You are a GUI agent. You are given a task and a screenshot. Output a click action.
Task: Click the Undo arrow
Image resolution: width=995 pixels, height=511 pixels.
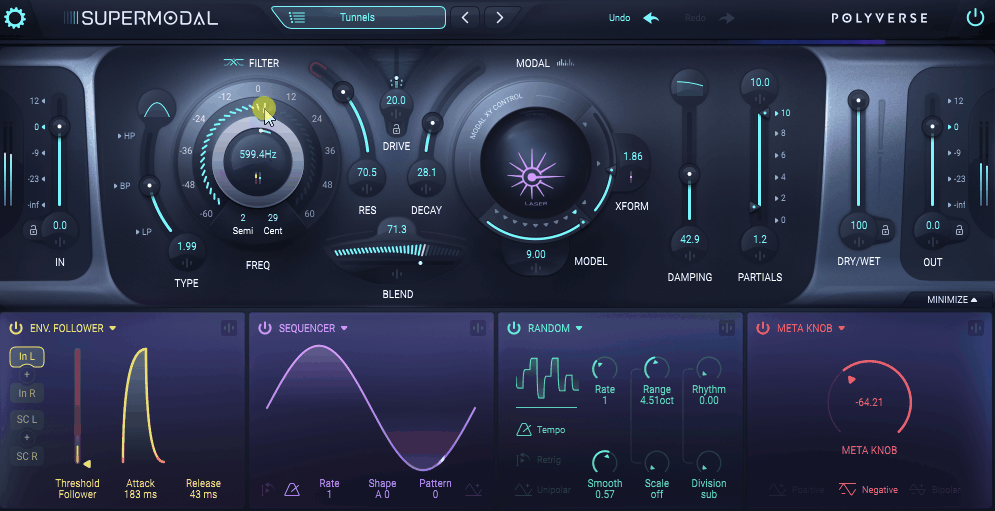(651, 18)
